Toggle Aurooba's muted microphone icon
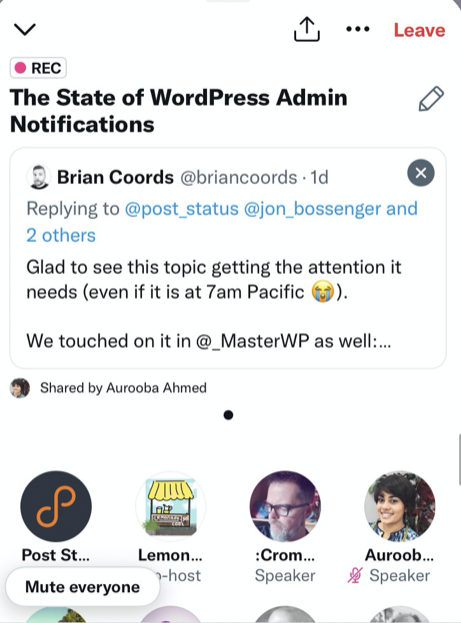 pyautogui.click(x=355, y=575)
